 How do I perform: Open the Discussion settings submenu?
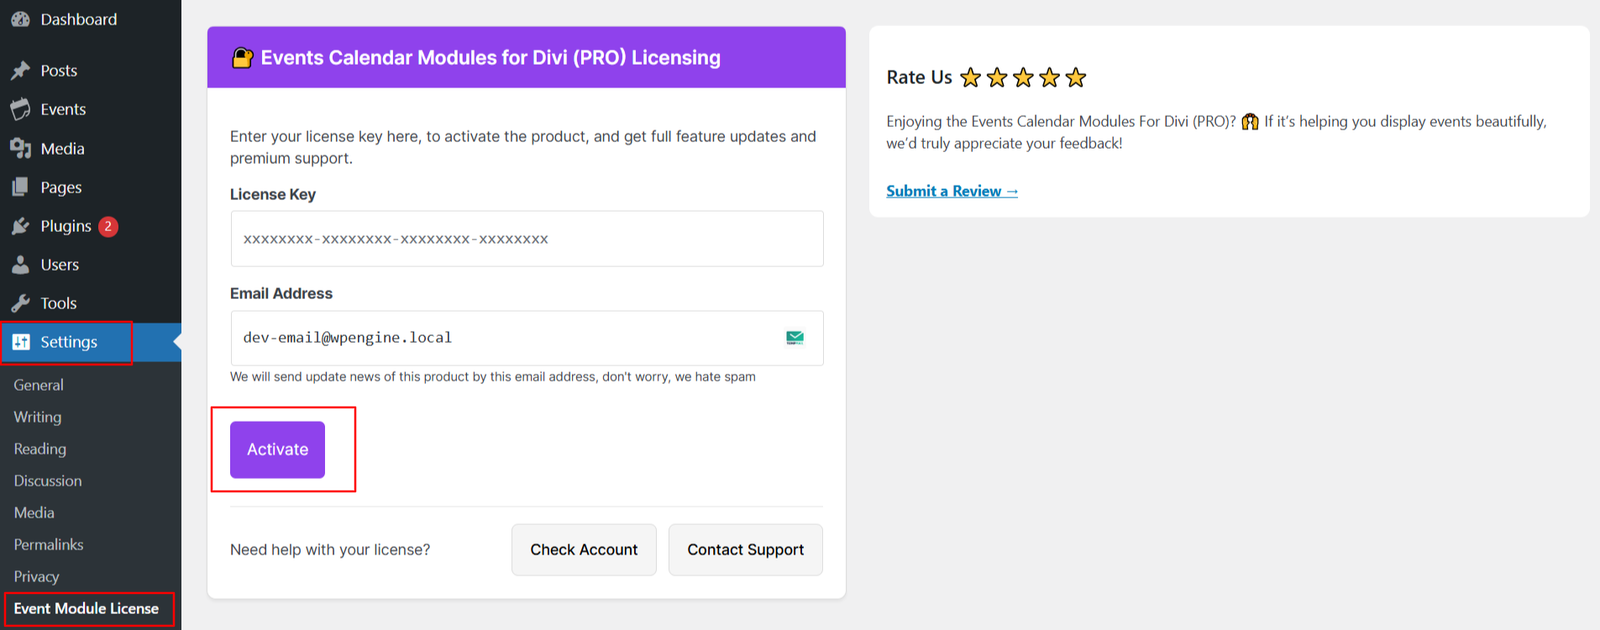point(48,481)
